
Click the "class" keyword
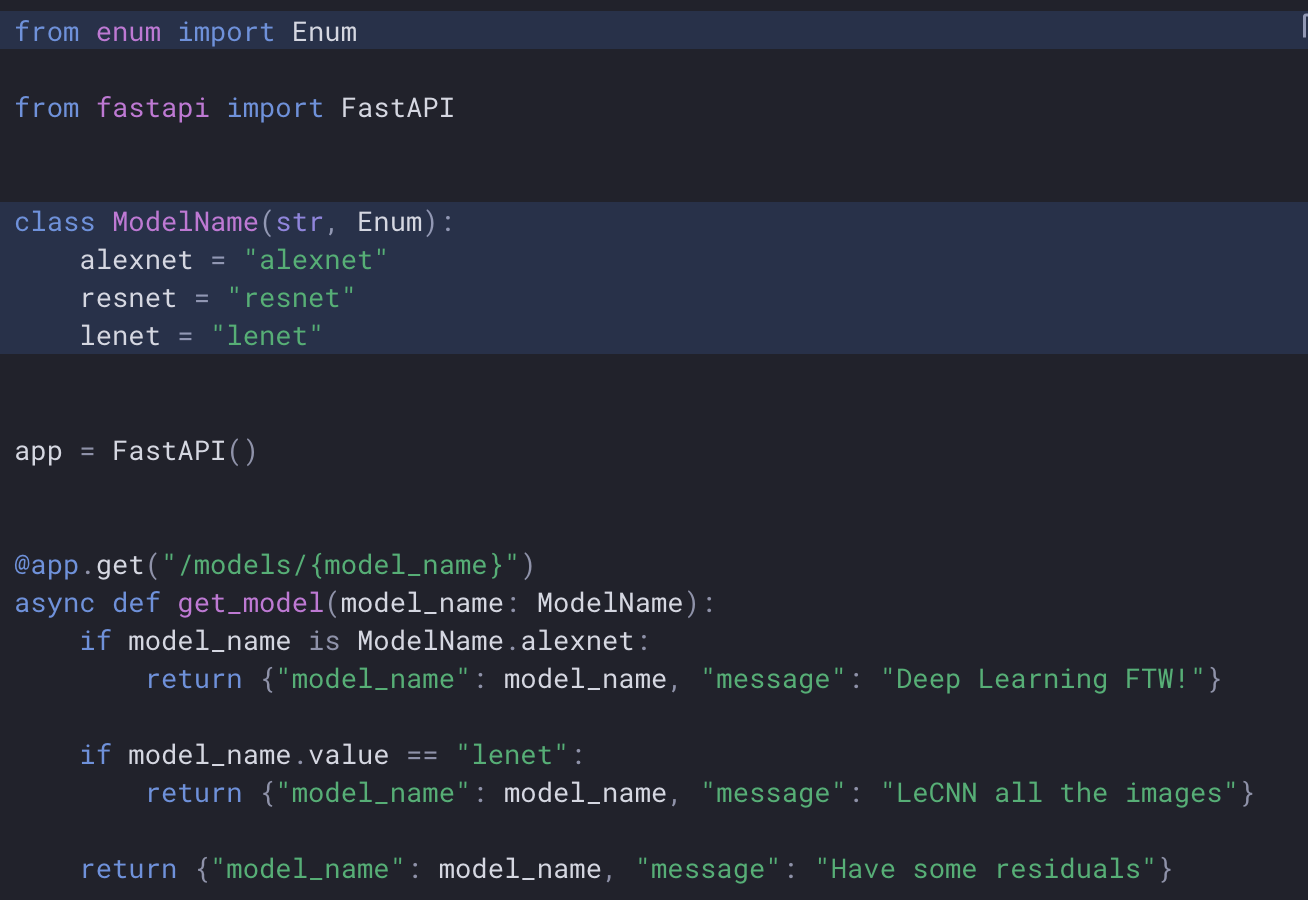(x=55, y=222)
